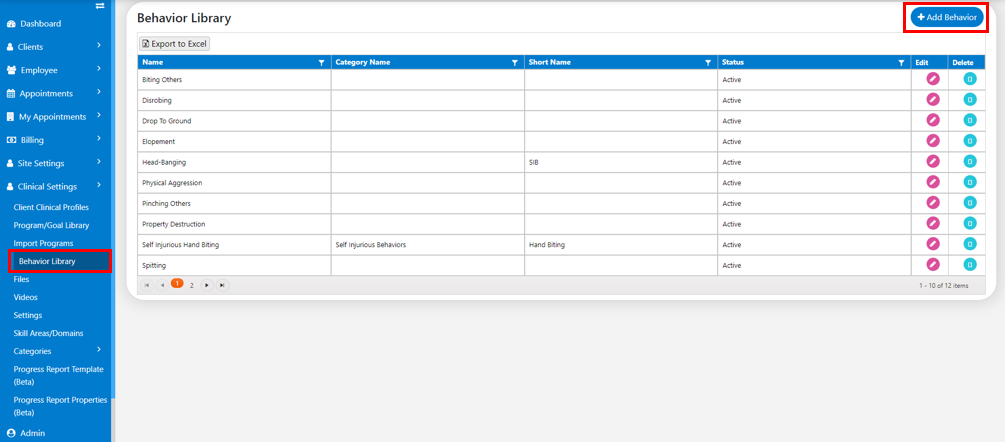Delete the Property Destruction row
The height and width of the screenshot is (442, 1005).
[x=970, y=224]
